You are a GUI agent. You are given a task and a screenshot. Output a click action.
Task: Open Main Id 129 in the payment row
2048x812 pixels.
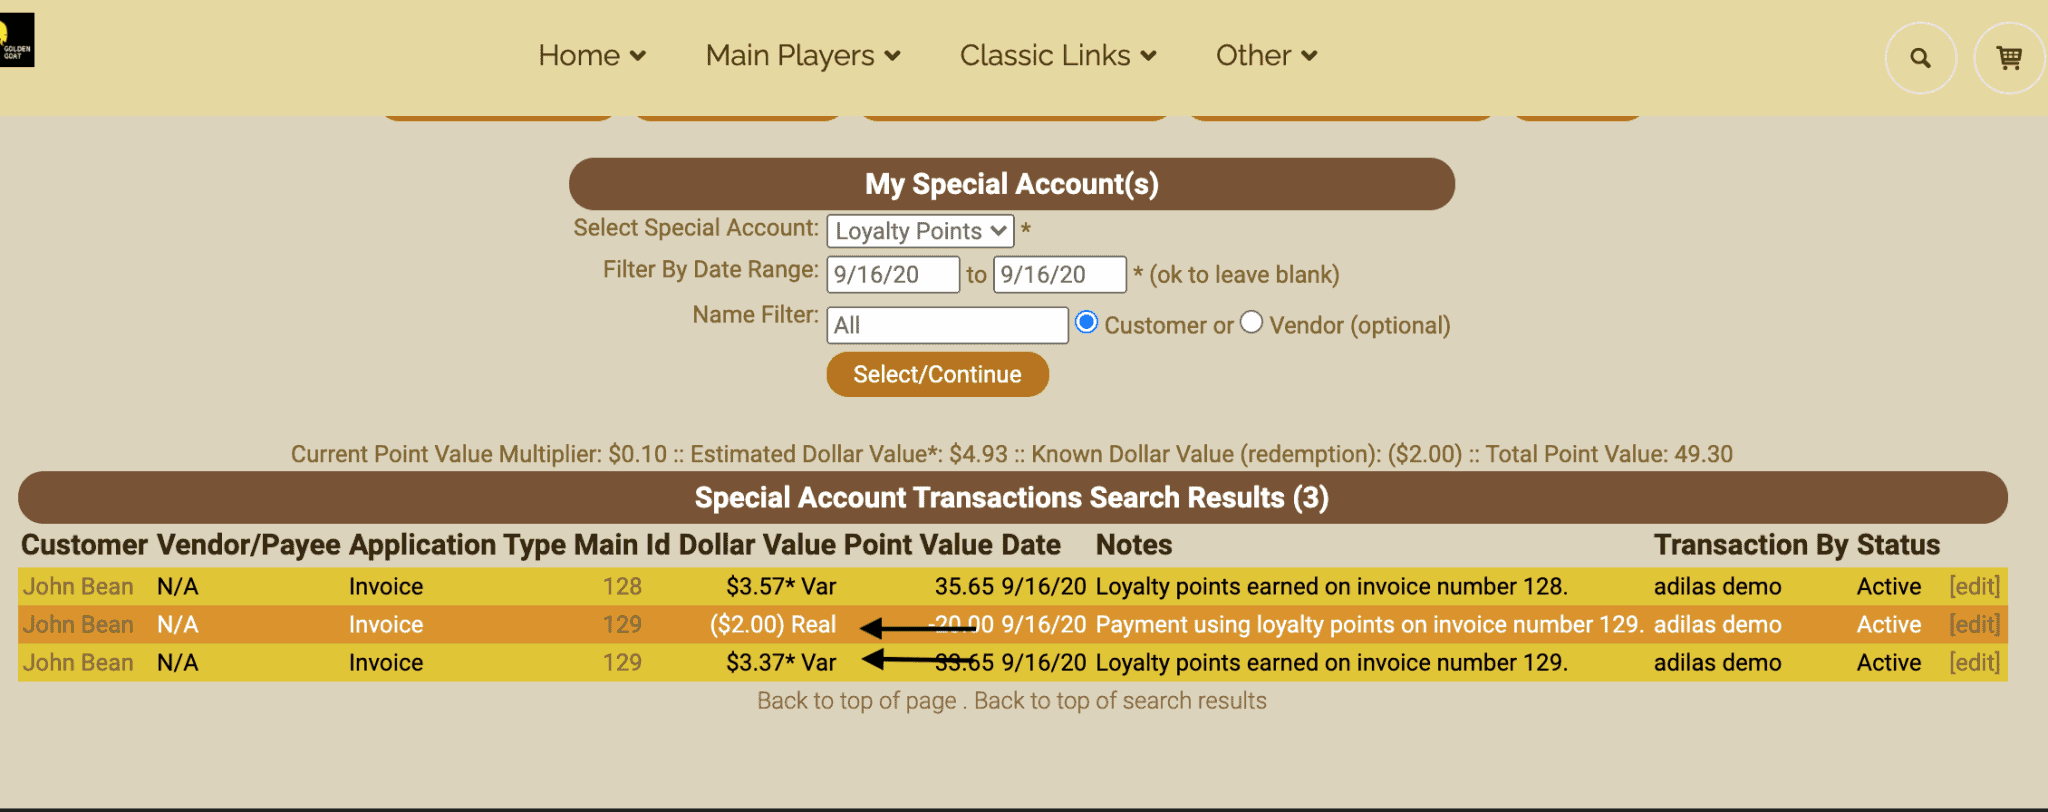click(x=622, y=625)
